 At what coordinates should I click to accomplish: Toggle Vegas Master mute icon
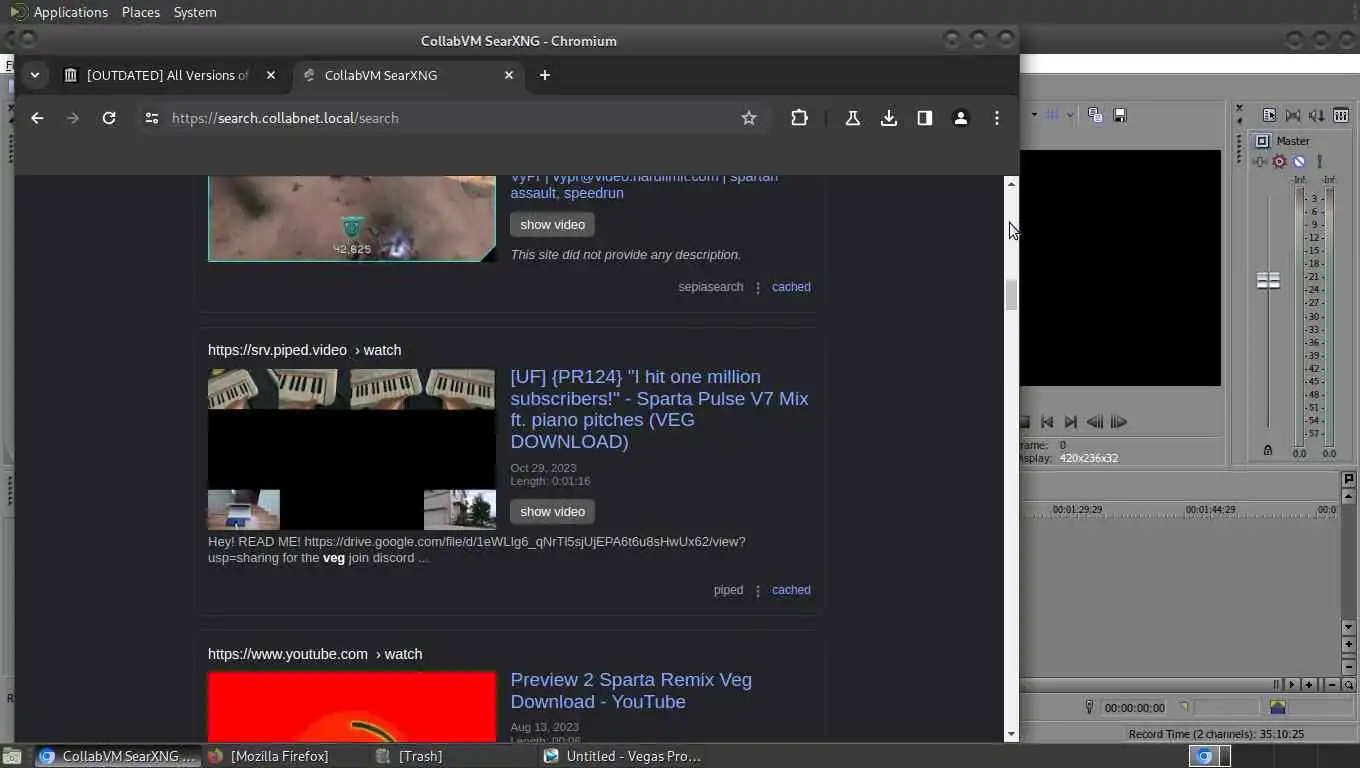[1299, 161]
